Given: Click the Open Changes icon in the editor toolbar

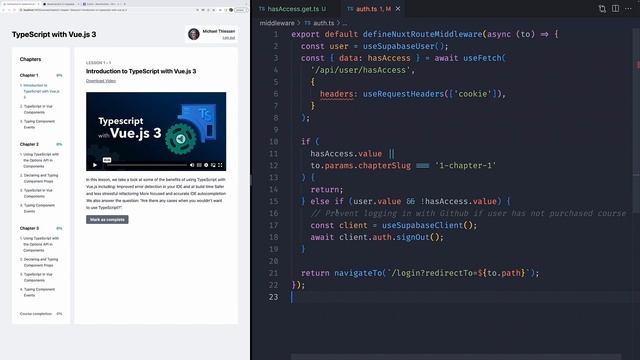Looking at the screenshot, I should tap(602, 9).
